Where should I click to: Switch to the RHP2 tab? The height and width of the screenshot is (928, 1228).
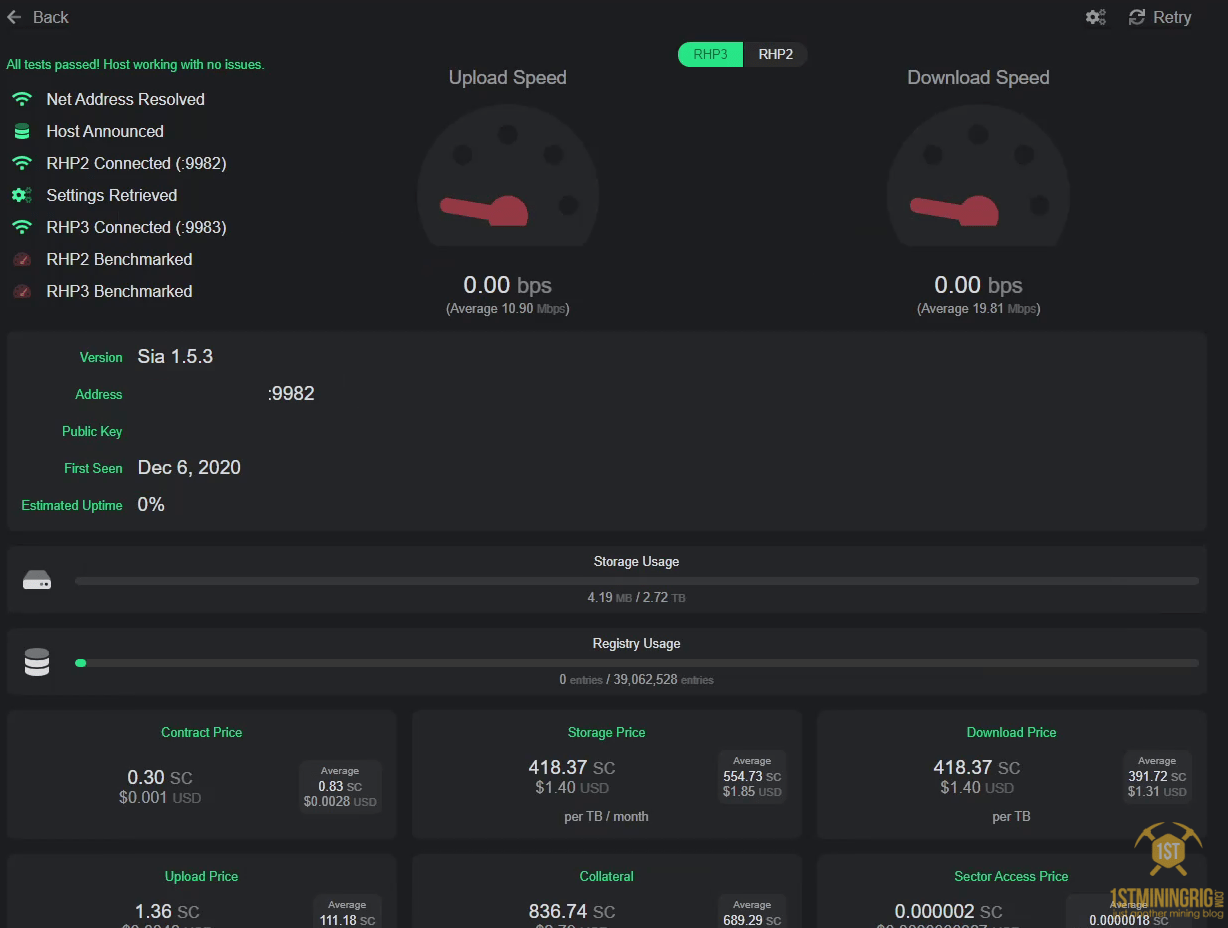[x=775, y=54]
